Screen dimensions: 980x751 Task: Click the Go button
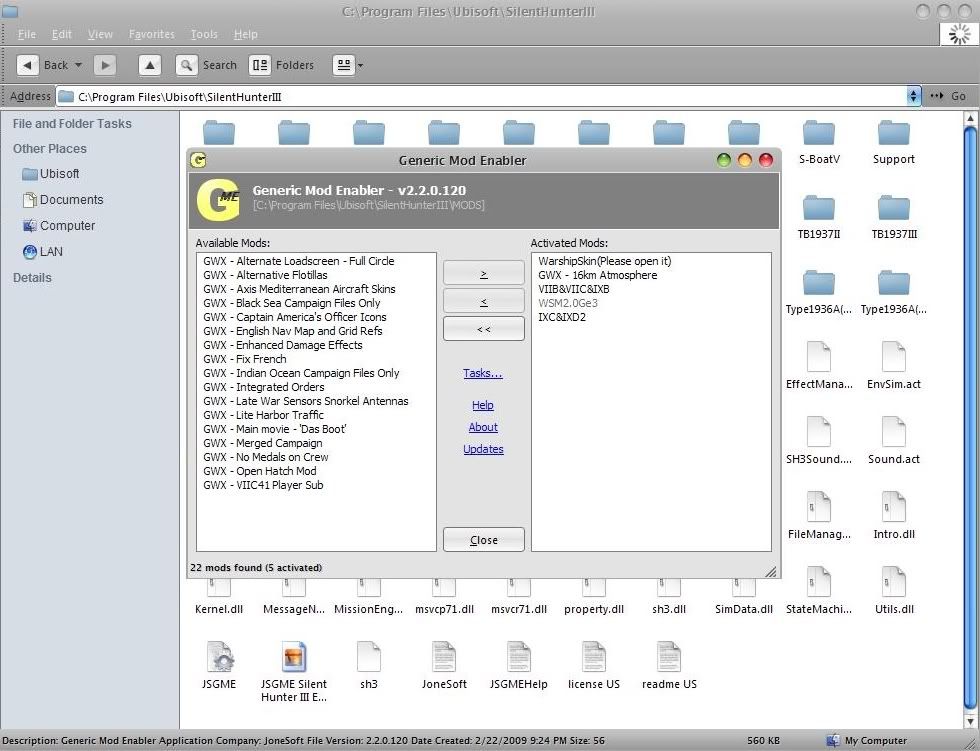click(x=949, y=96)
